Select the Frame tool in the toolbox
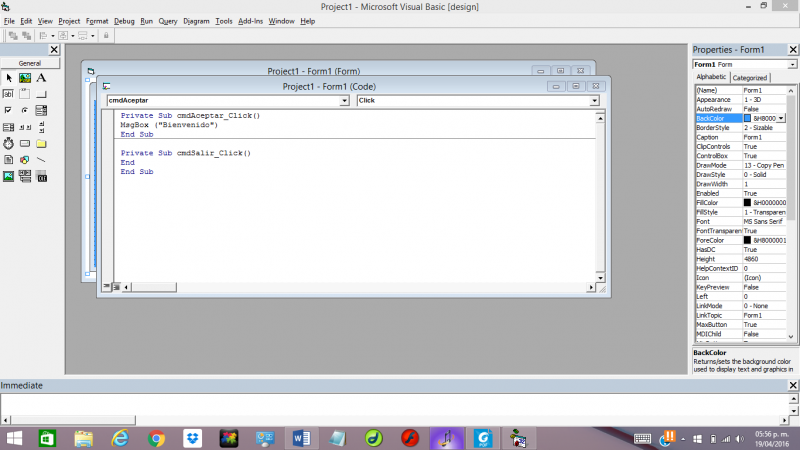This screenshot has width=800, height=450. pyautogui.click(x=25, y=94)
